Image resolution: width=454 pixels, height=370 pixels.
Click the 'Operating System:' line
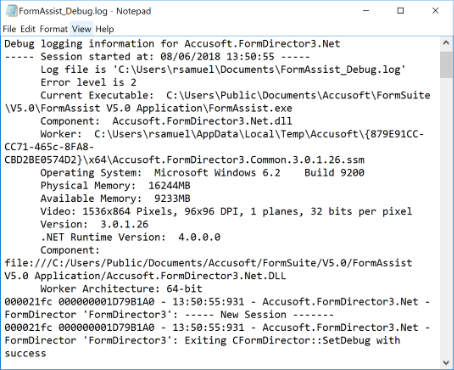pos(202,173)
